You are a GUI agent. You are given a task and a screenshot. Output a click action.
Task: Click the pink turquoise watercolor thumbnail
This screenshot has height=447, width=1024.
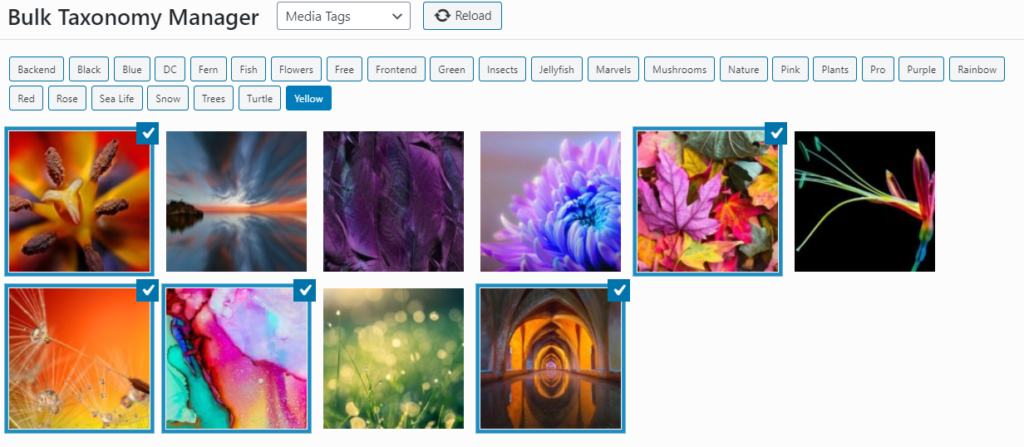236,359
